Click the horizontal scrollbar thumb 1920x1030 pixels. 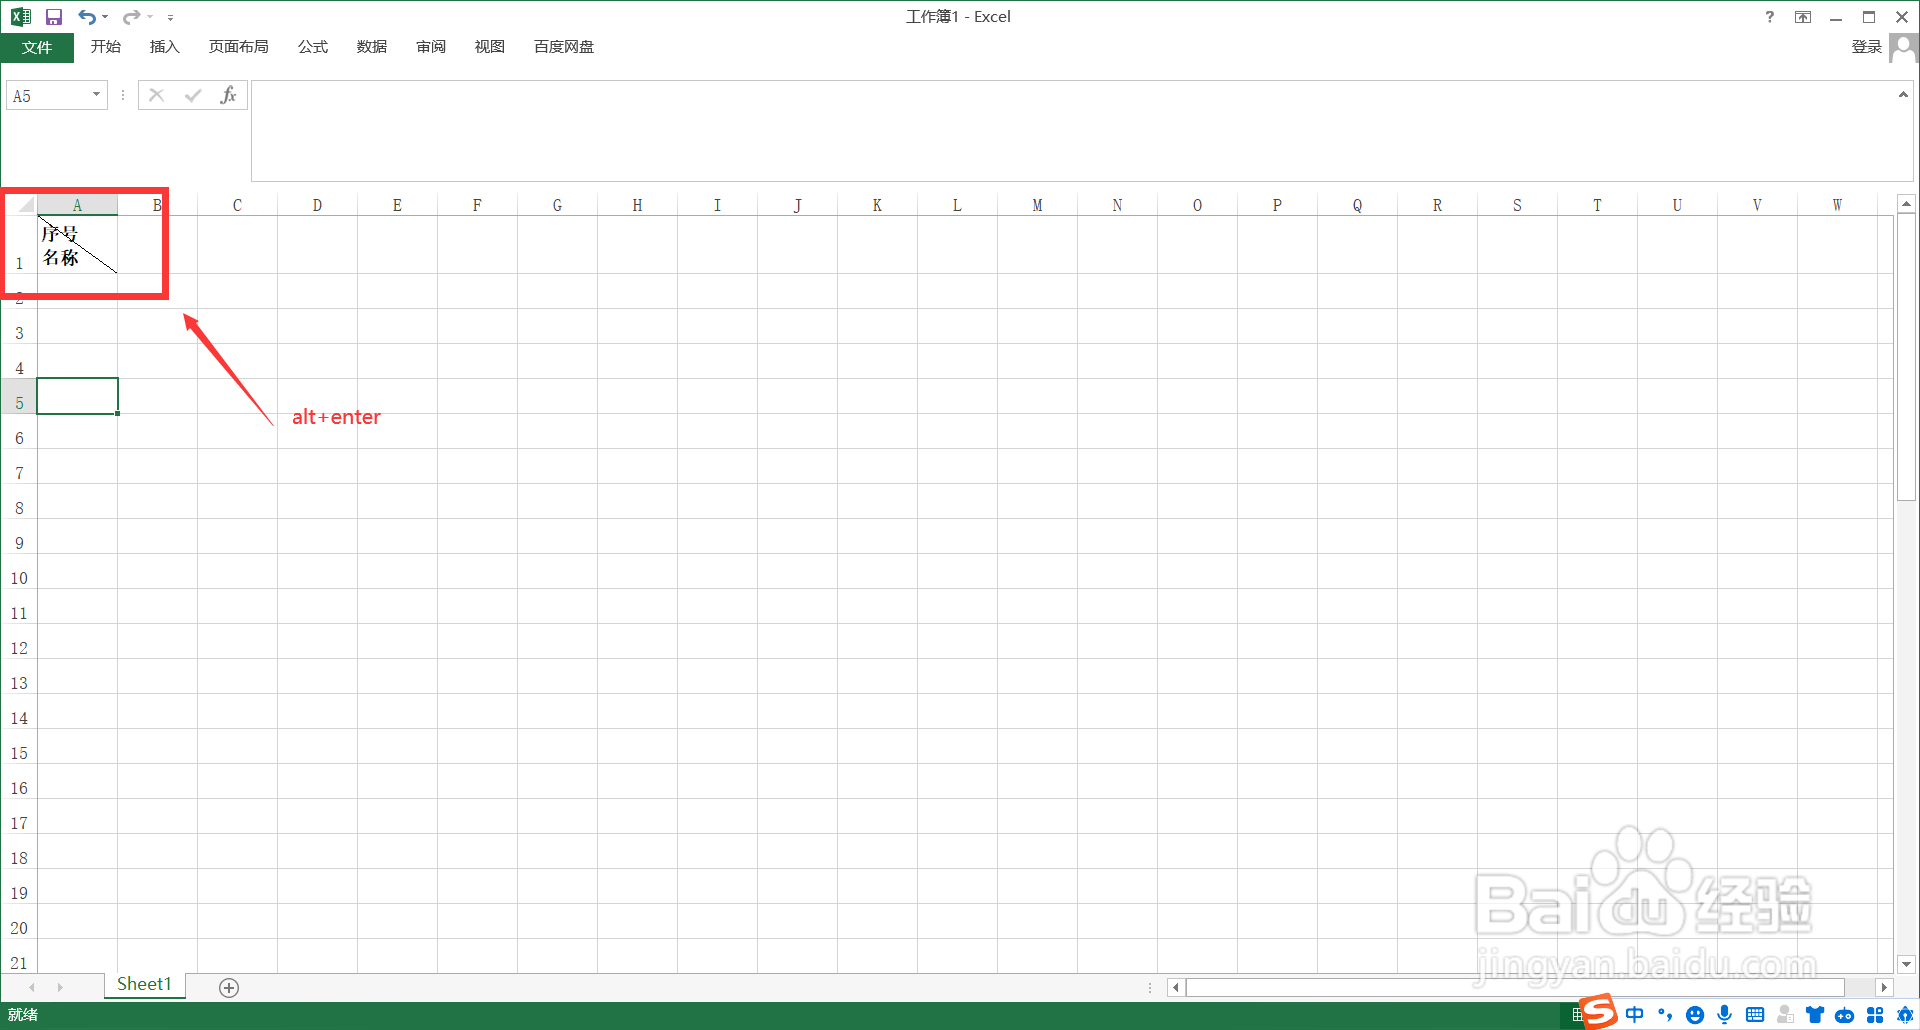point(1516,988)
